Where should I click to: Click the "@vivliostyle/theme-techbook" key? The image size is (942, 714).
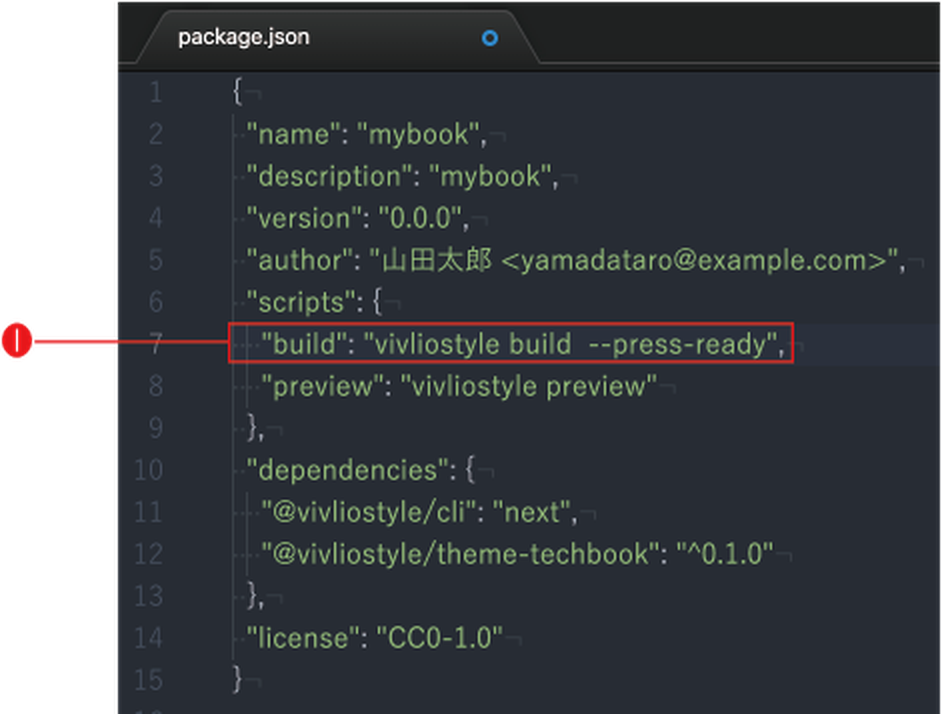[461, 554]
